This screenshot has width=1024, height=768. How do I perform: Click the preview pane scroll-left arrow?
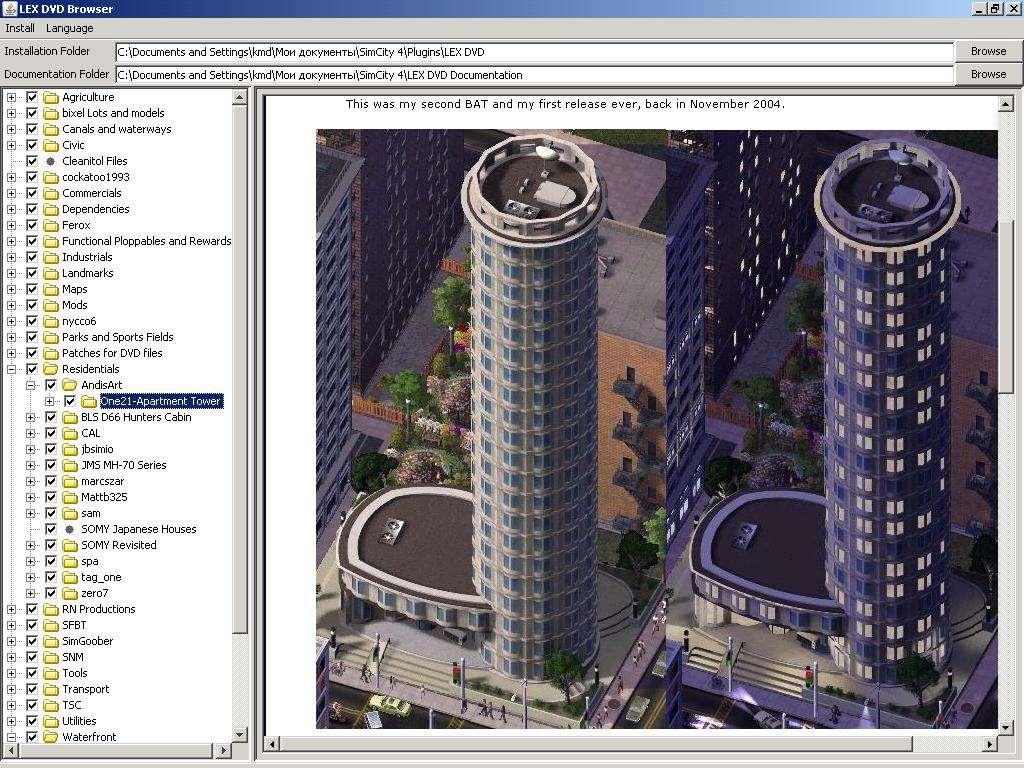point(273,743)
